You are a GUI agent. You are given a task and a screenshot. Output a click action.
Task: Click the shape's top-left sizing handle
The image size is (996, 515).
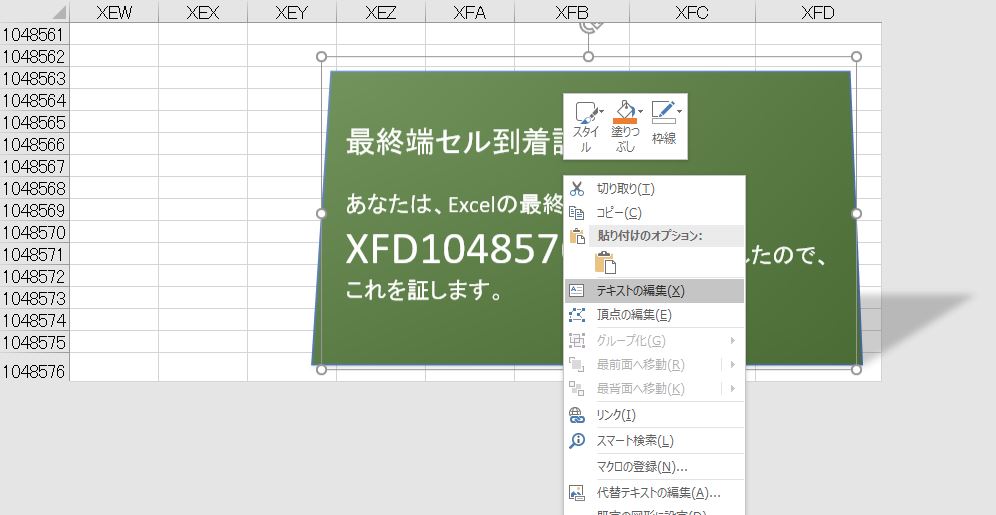point(321,57)
